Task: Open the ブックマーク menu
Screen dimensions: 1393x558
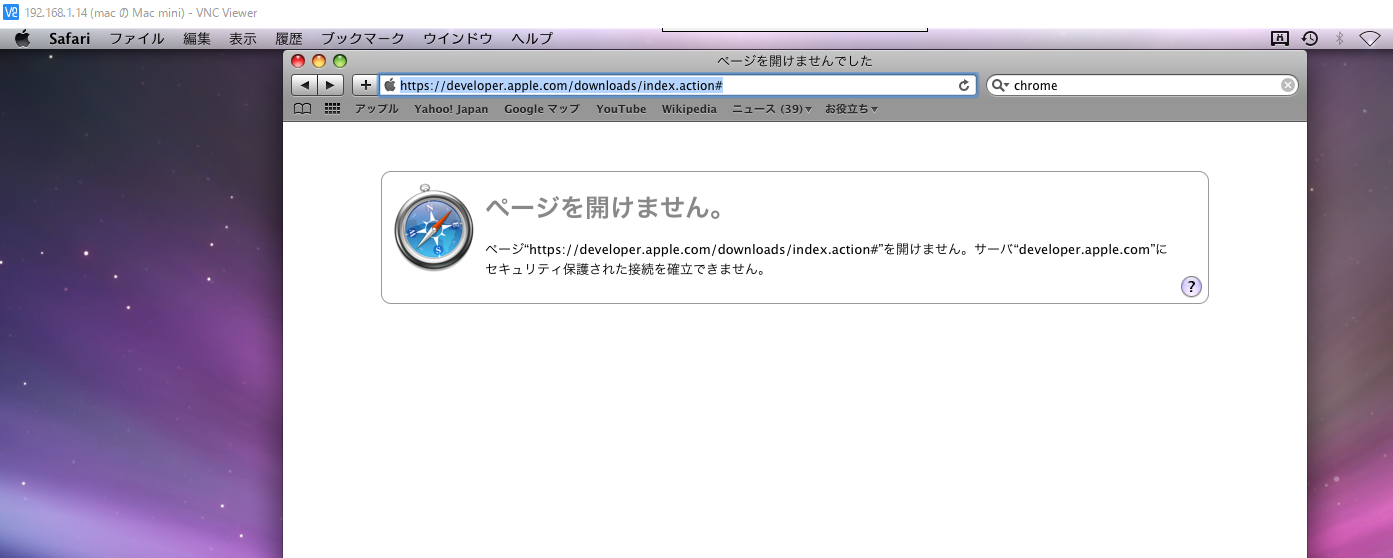Action: [363, 39]
